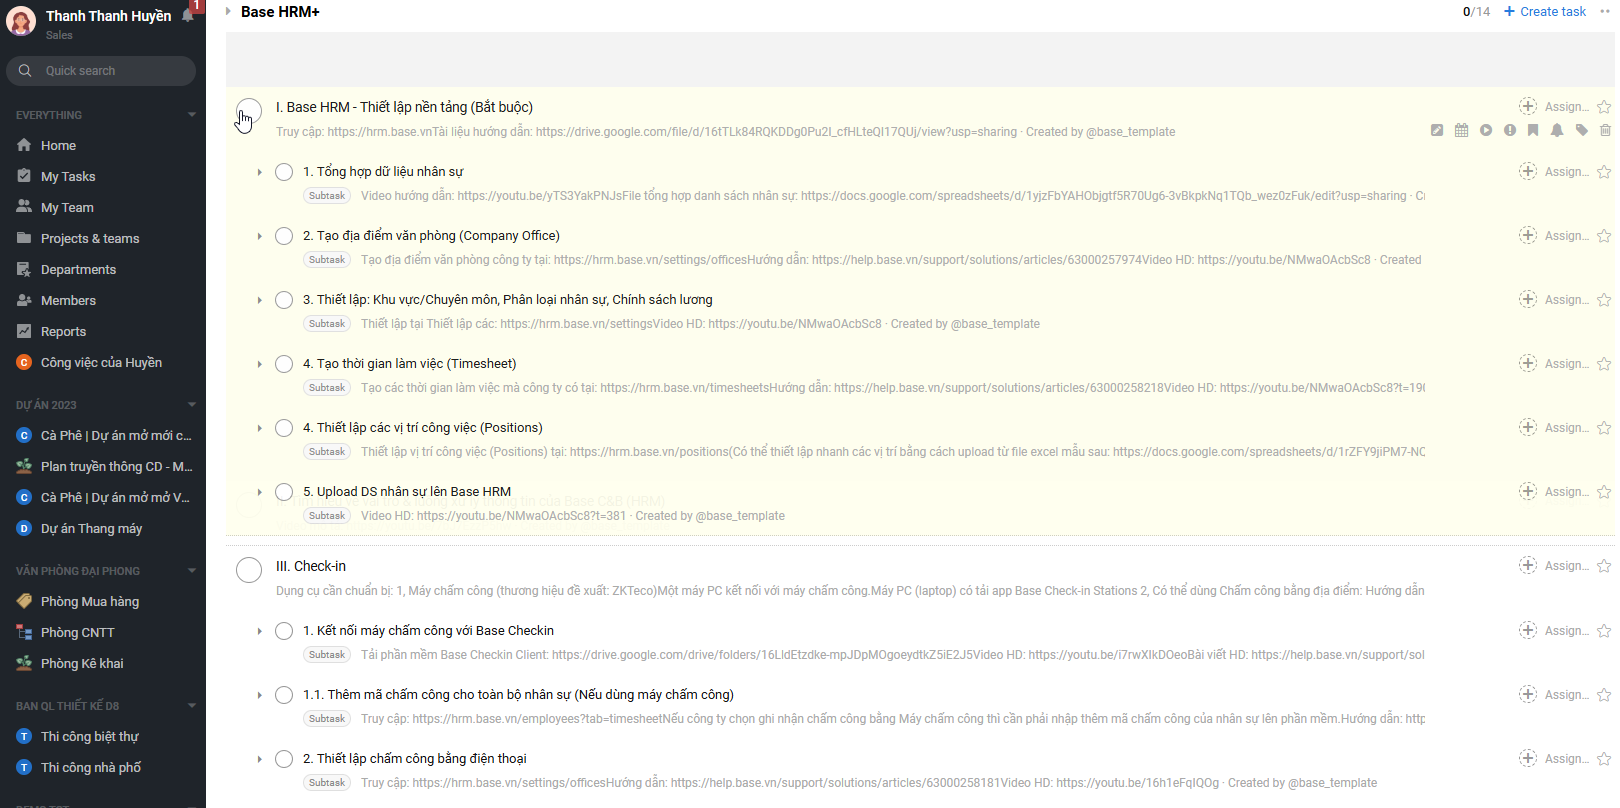This screenshot has height=808, width=1620.
Task: Click the orange 'Công việc của Huyền' icon
Action: pos(24,363)
